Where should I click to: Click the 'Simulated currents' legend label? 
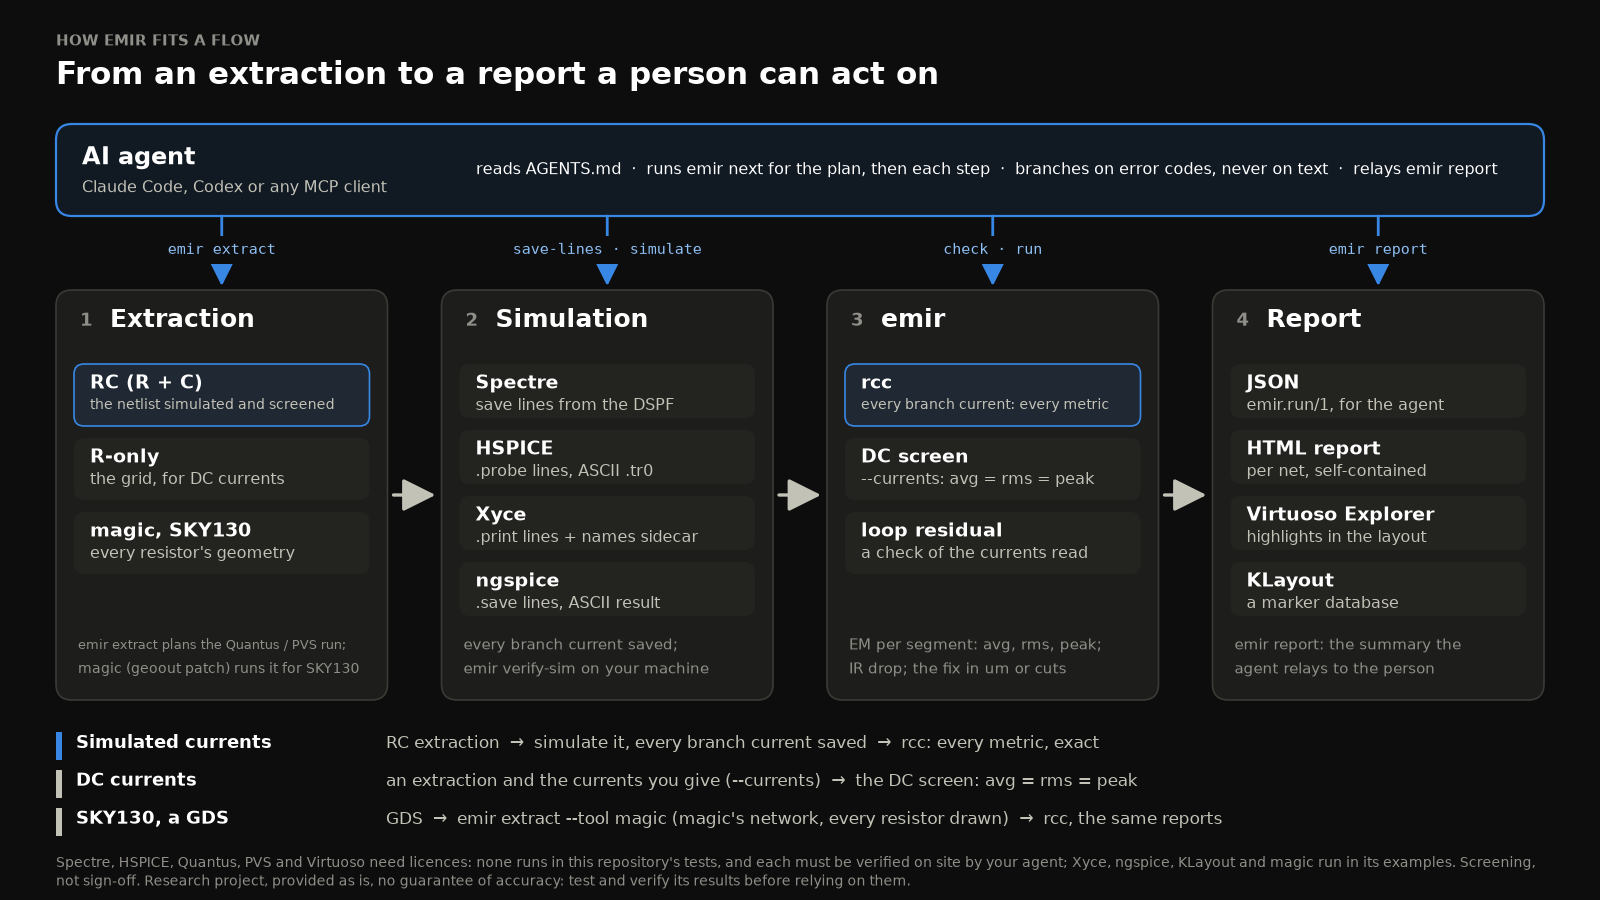174,742
